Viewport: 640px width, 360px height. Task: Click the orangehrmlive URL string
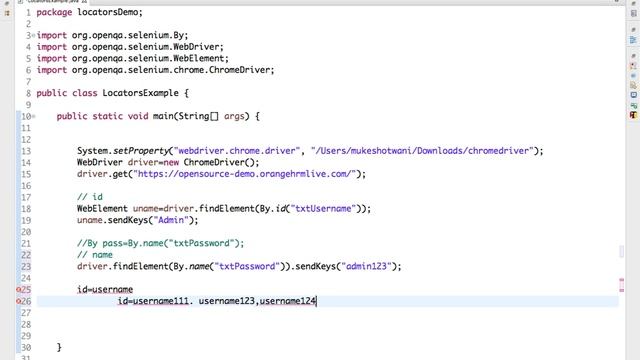pyautogui.click(x=244, y=174)
